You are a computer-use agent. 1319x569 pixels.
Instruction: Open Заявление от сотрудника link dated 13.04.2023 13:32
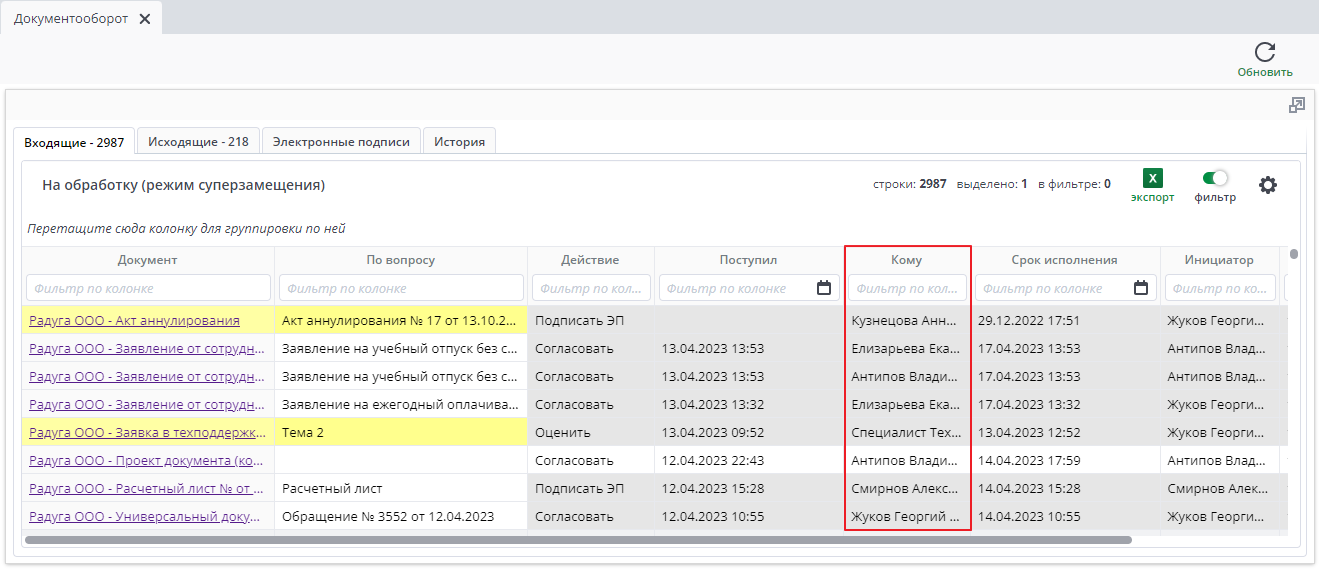click(x=147, y=405)
